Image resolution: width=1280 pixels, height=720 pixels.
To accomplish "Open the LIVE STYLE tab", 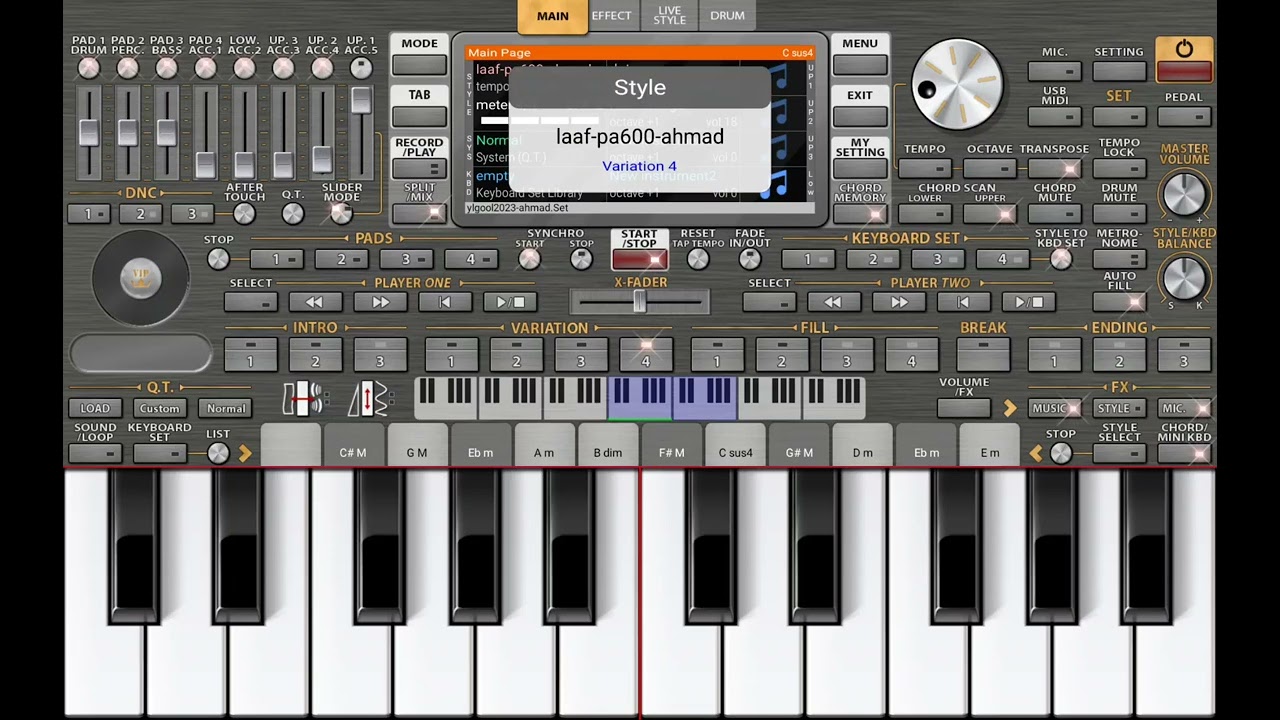I will point(669,16).
